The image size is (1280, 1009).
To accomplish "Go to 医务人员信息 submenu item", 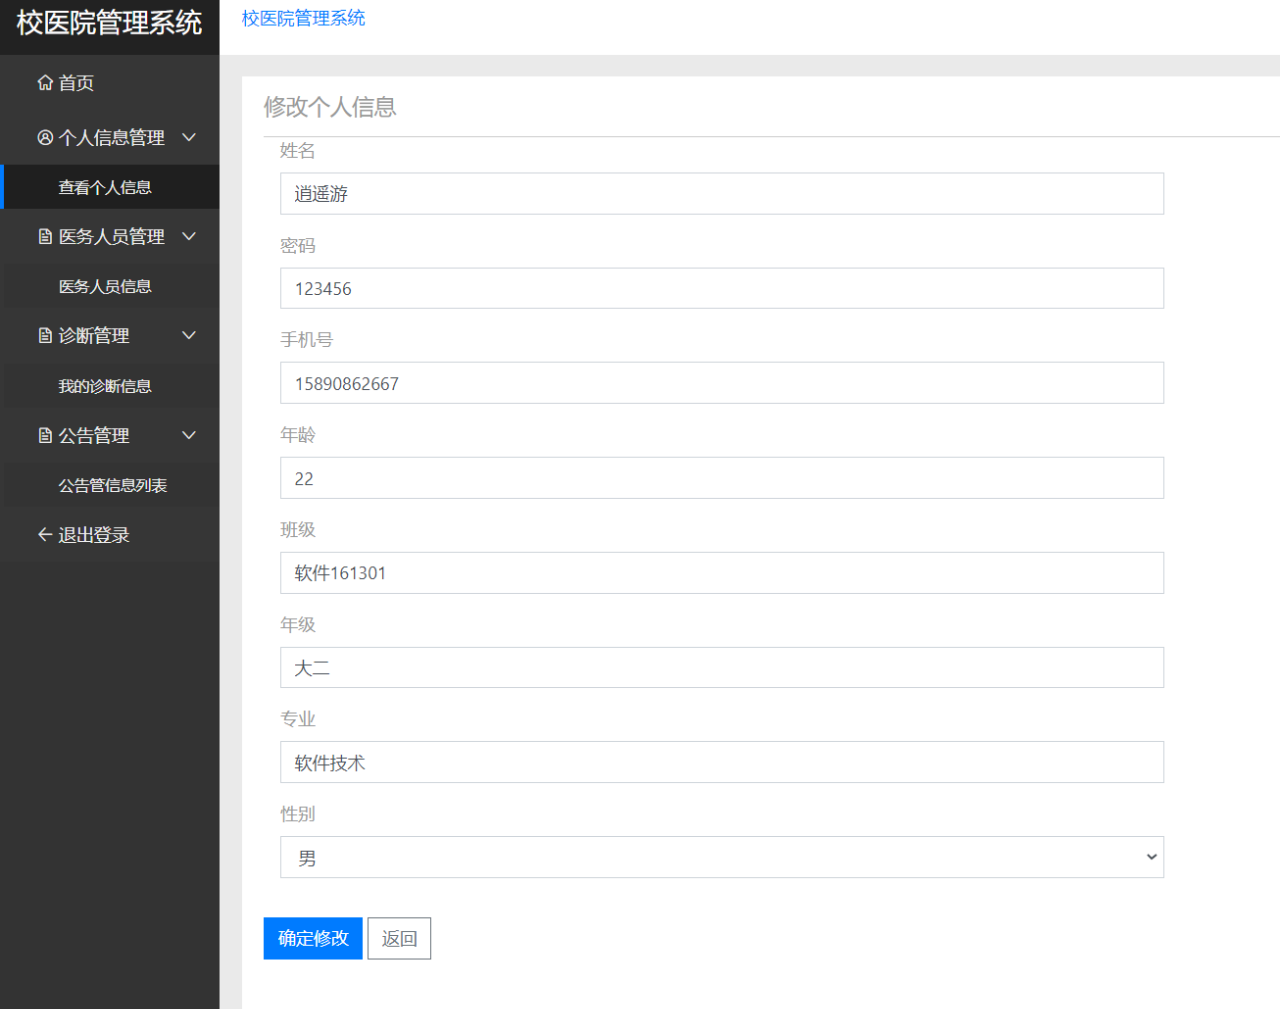I will pyautogui.click(x=105, y=287).
